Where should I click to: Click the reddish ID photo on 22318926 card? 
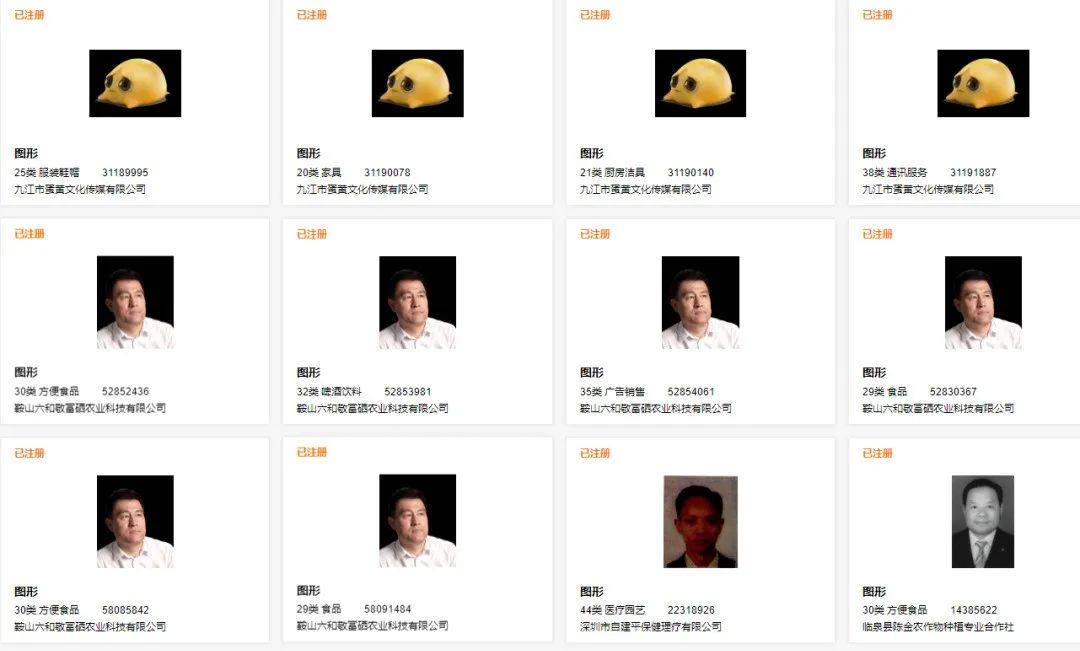[700, 521]
